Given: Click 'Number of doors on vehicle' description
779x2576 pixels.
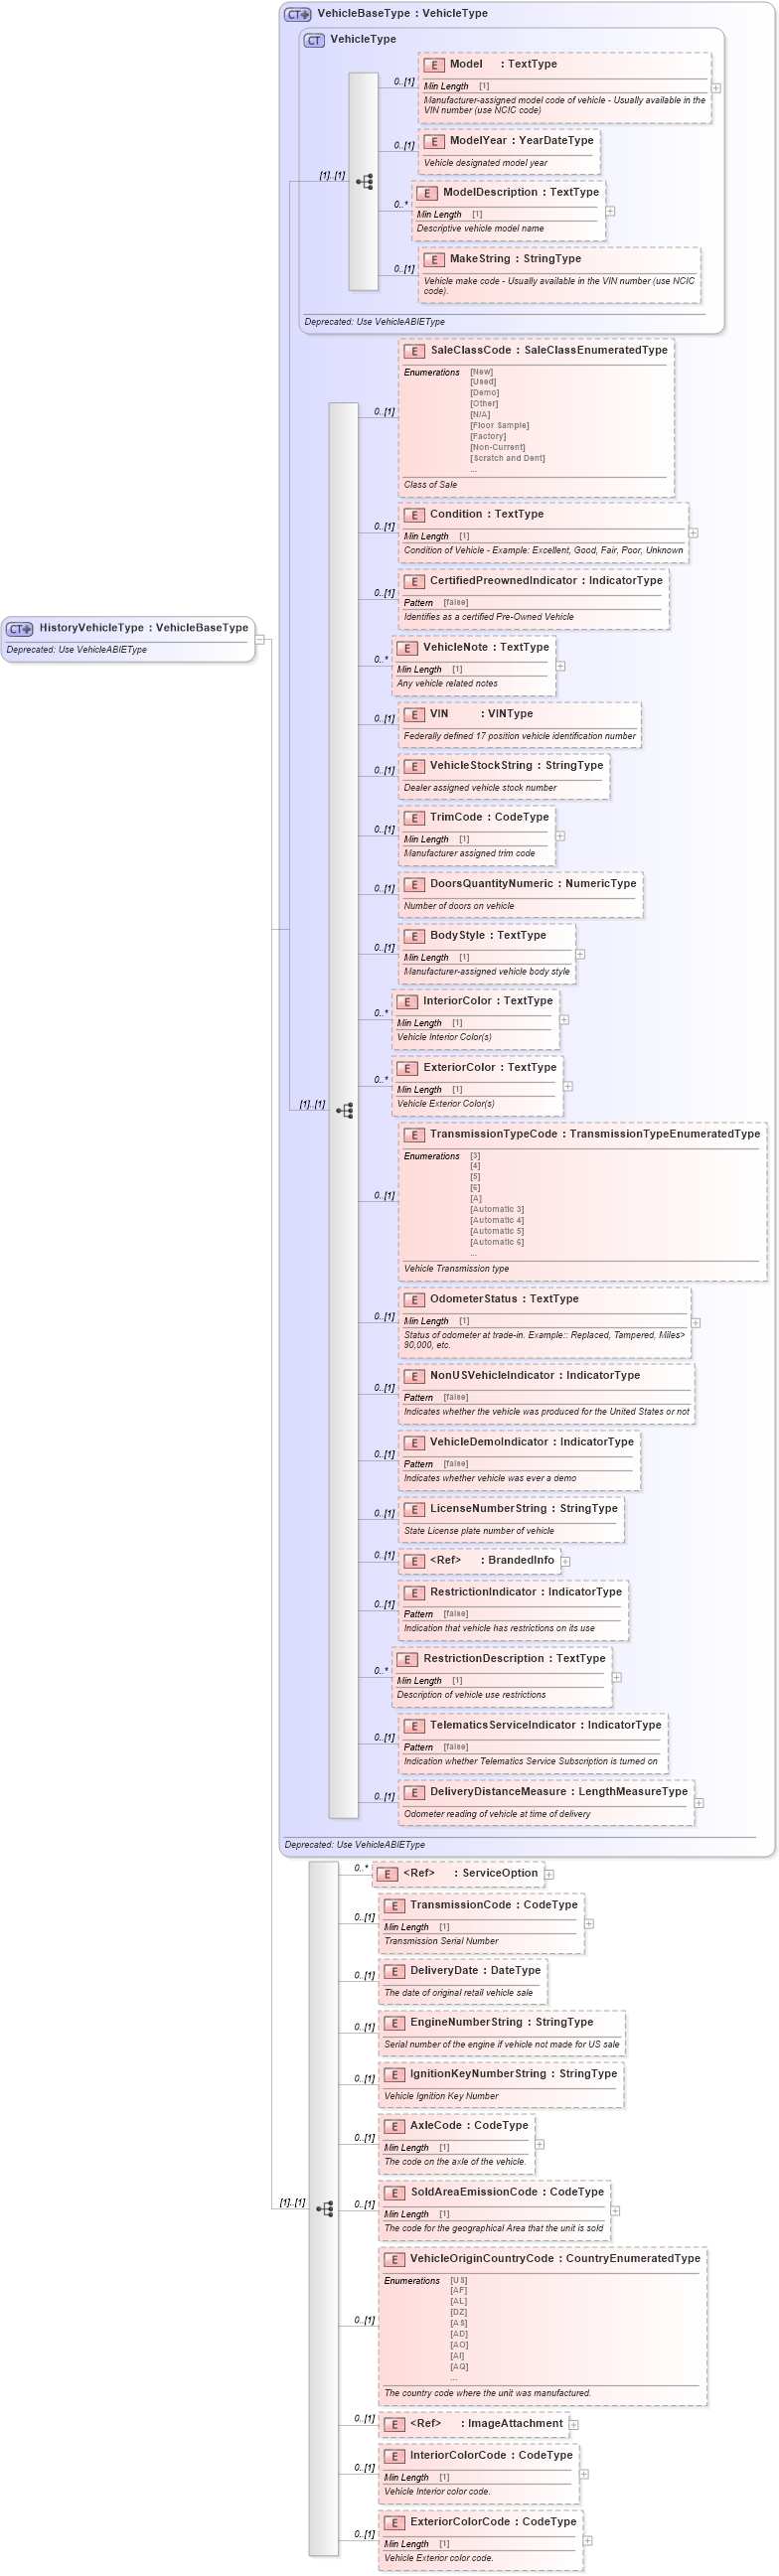Looking at the screenshot, I should coord(459,906).
